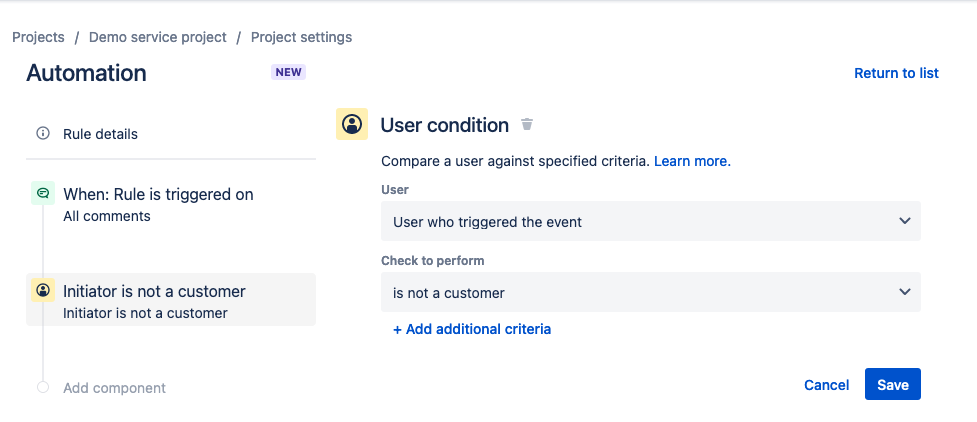977x422 pixels.
Task: Click the yellow User condition header icon
Action: click(352, 124)
